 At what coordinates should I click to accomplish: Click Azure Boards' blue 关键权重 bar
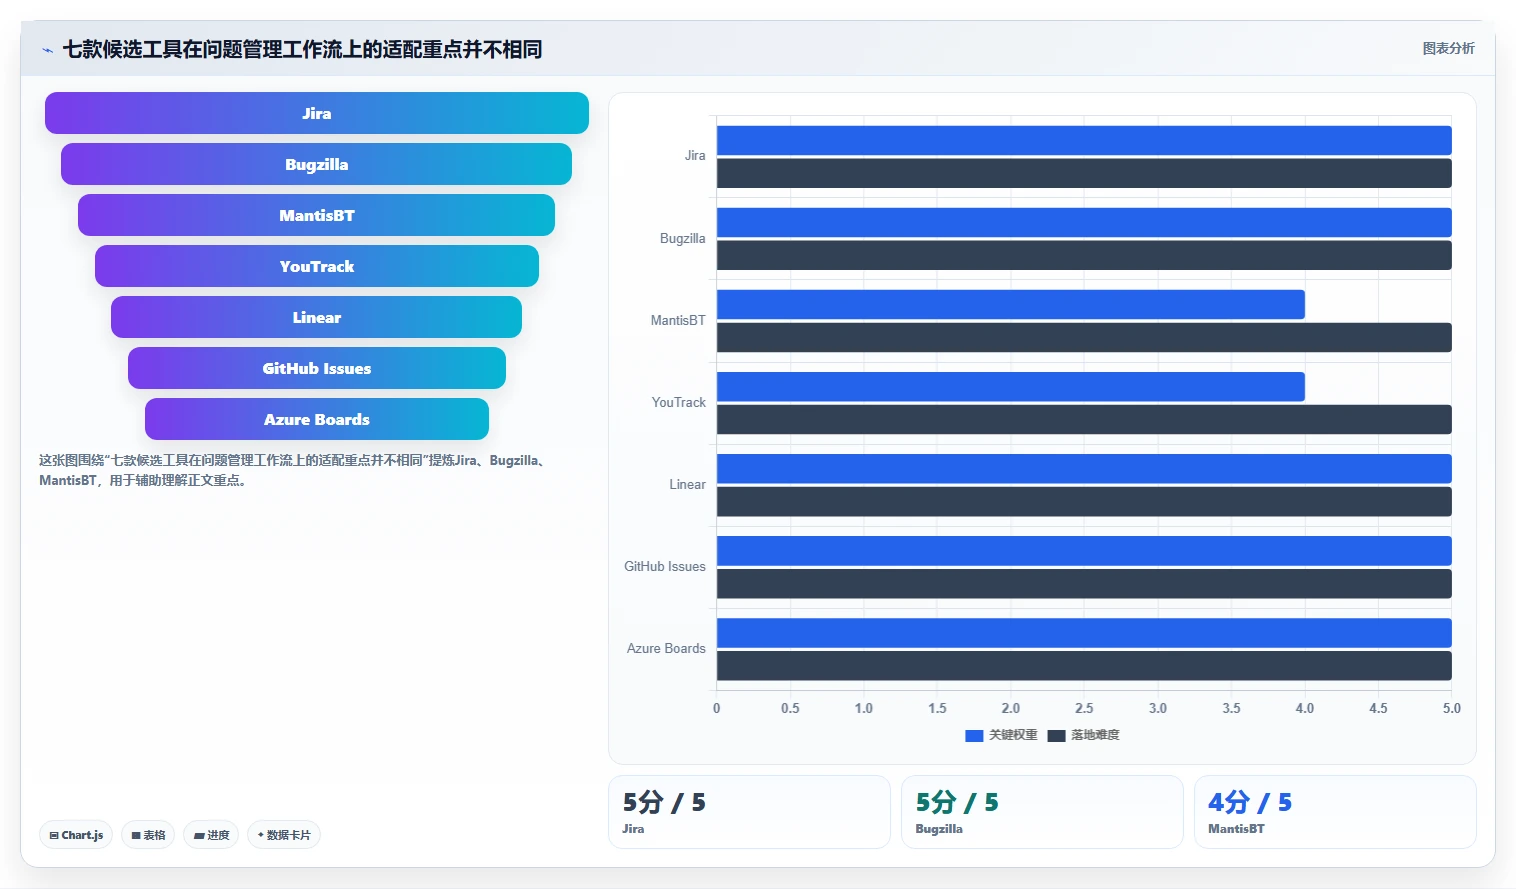[x=1084, y=632]
